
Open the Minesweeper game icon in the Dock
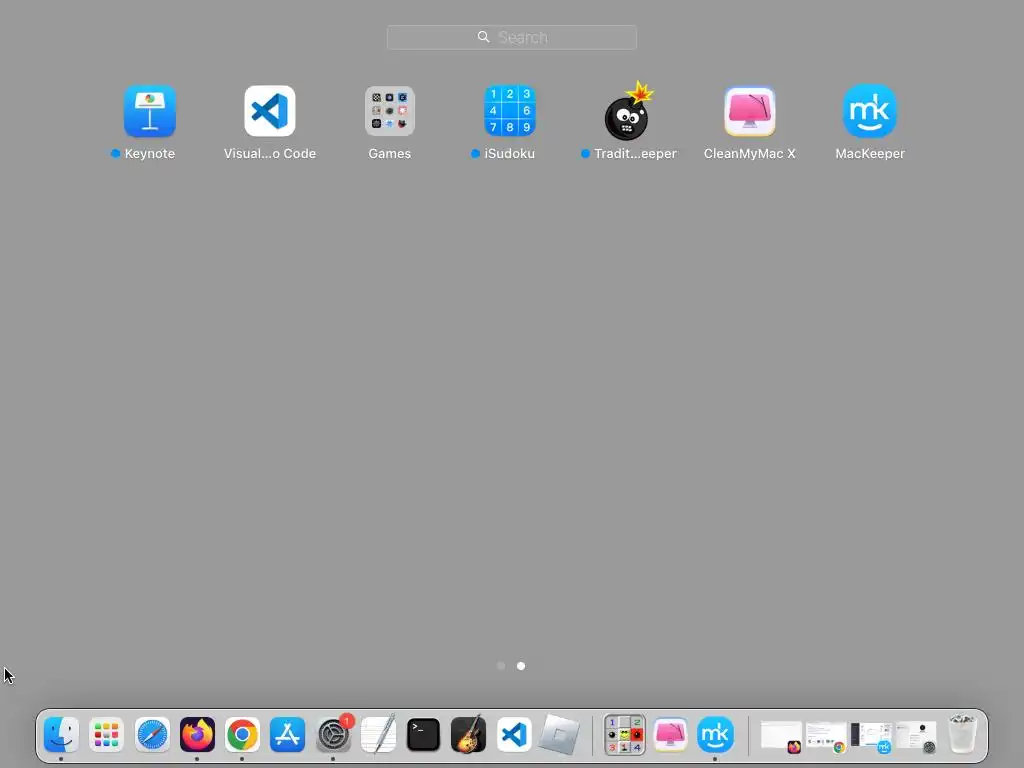tap(625, 735)
